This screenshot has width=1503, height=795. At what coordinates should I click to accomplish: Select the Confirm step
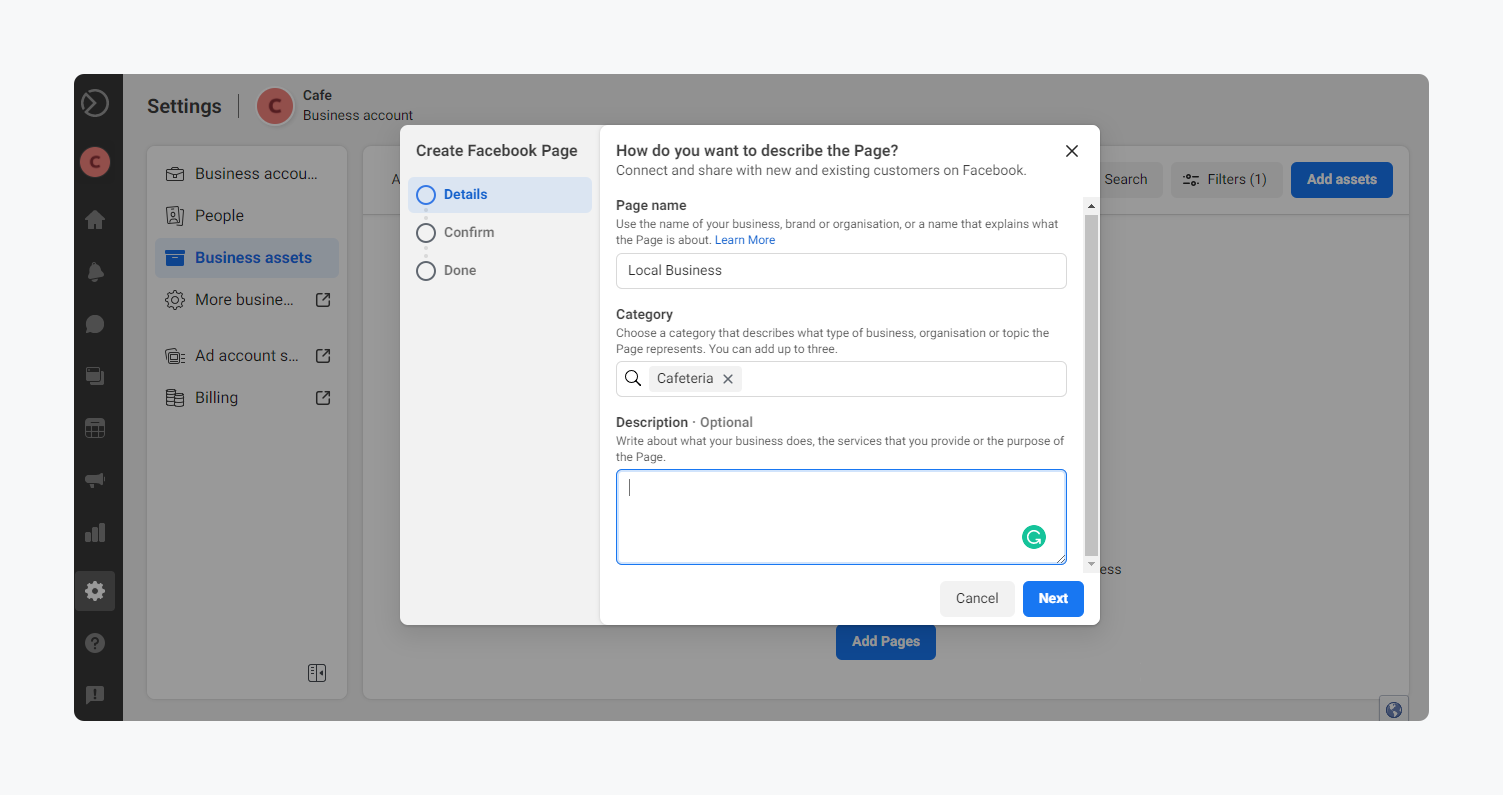click(x=500, y=233)
